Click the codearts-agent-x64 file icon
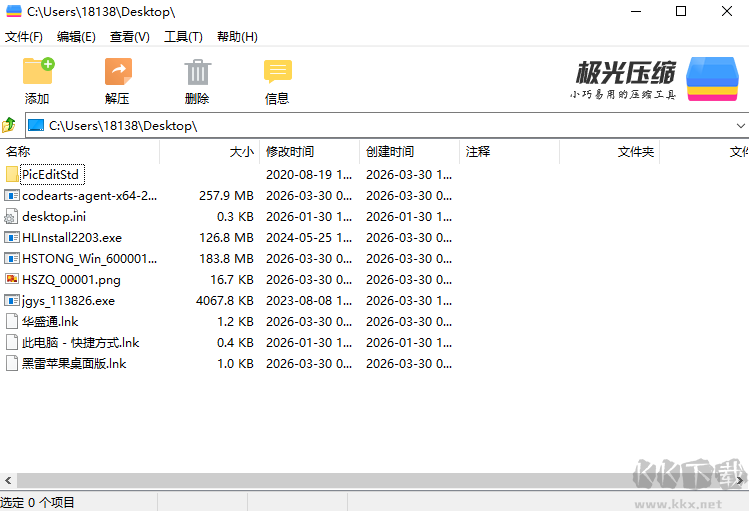Screen dimensions: 749x511 click(12, 195)
